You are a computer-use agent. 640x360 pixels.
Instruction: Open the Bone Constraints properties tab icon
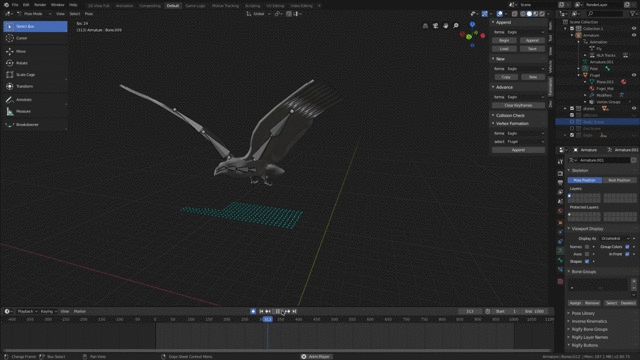(560, 269)
